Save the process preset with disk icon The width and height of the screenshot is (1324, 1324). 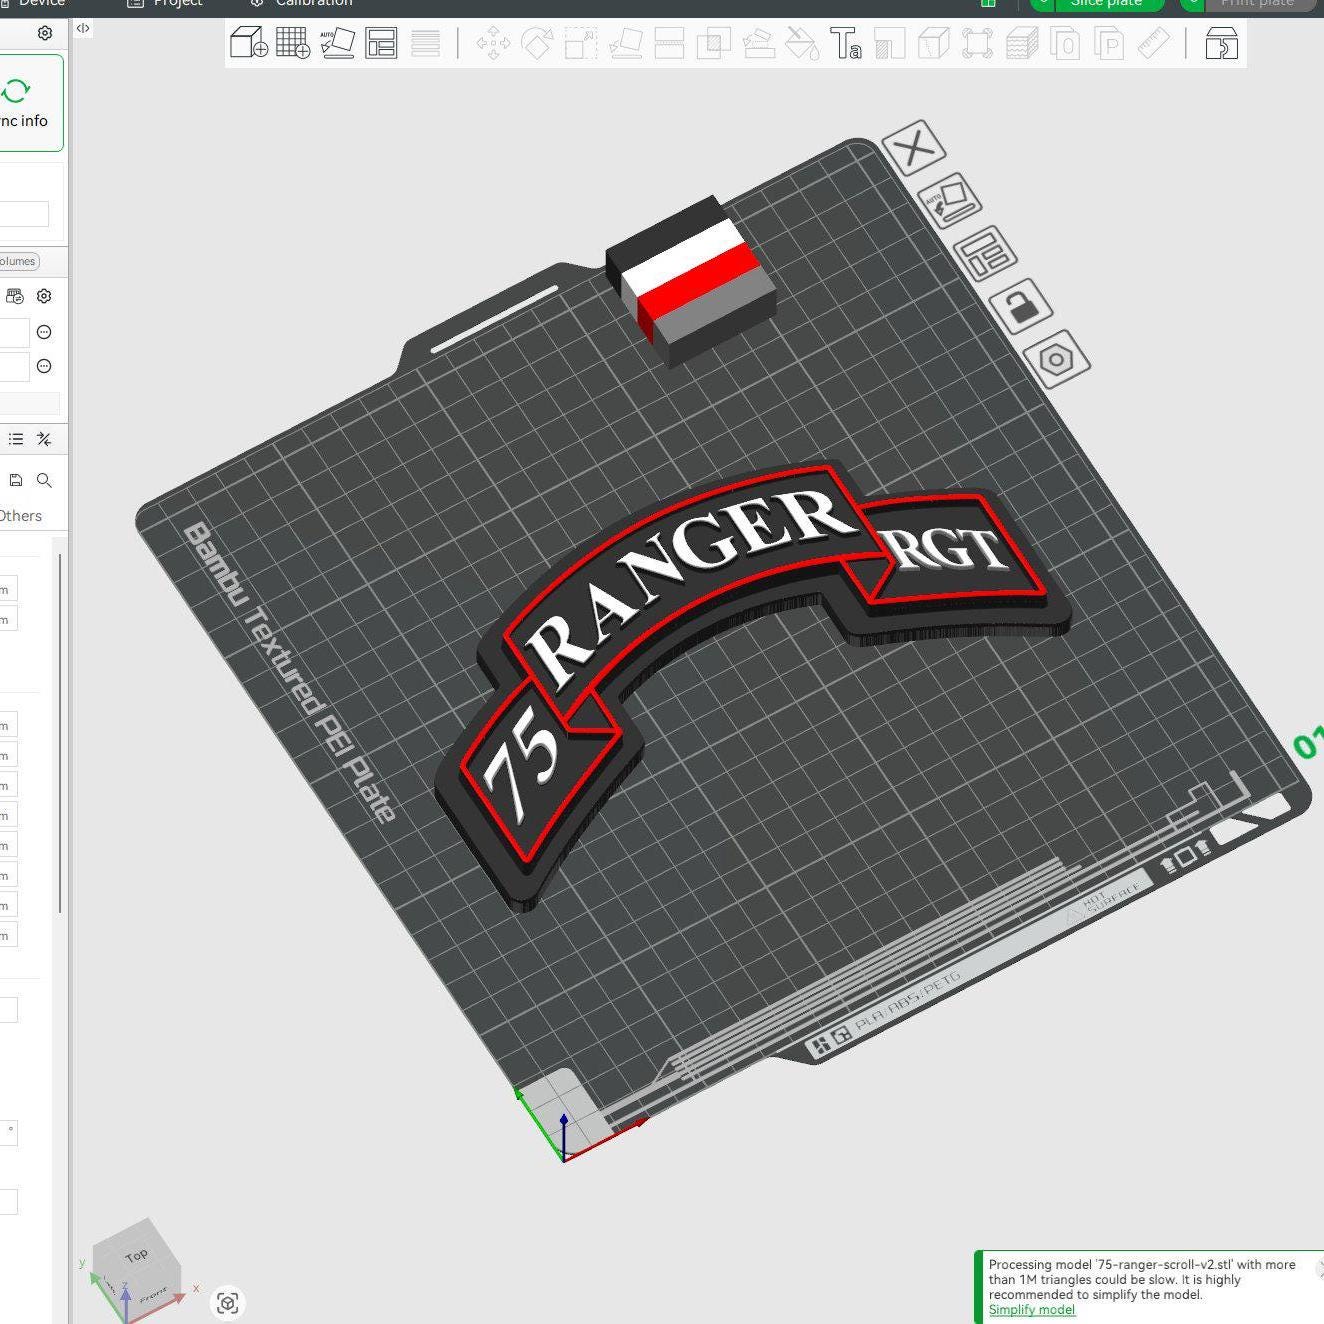pos(16,480)
